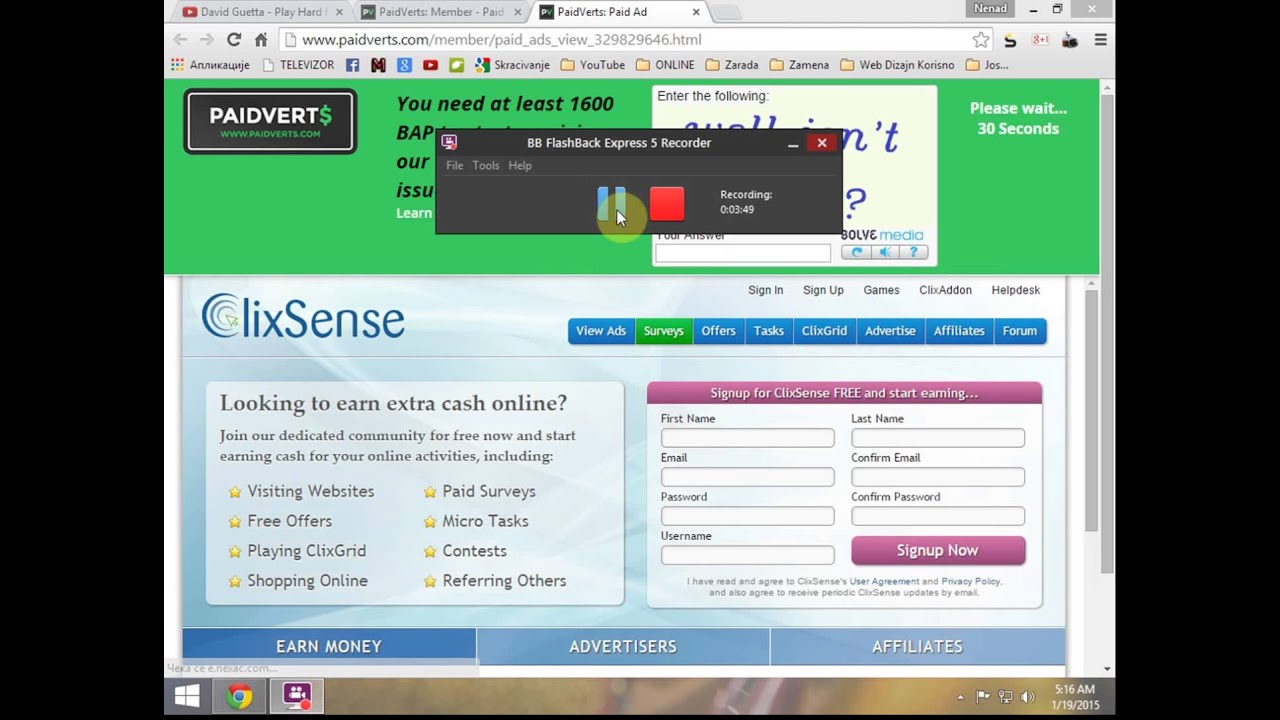Open the Gmail bookmark icon
This screenshot has height=720, width=1280.
378,65
